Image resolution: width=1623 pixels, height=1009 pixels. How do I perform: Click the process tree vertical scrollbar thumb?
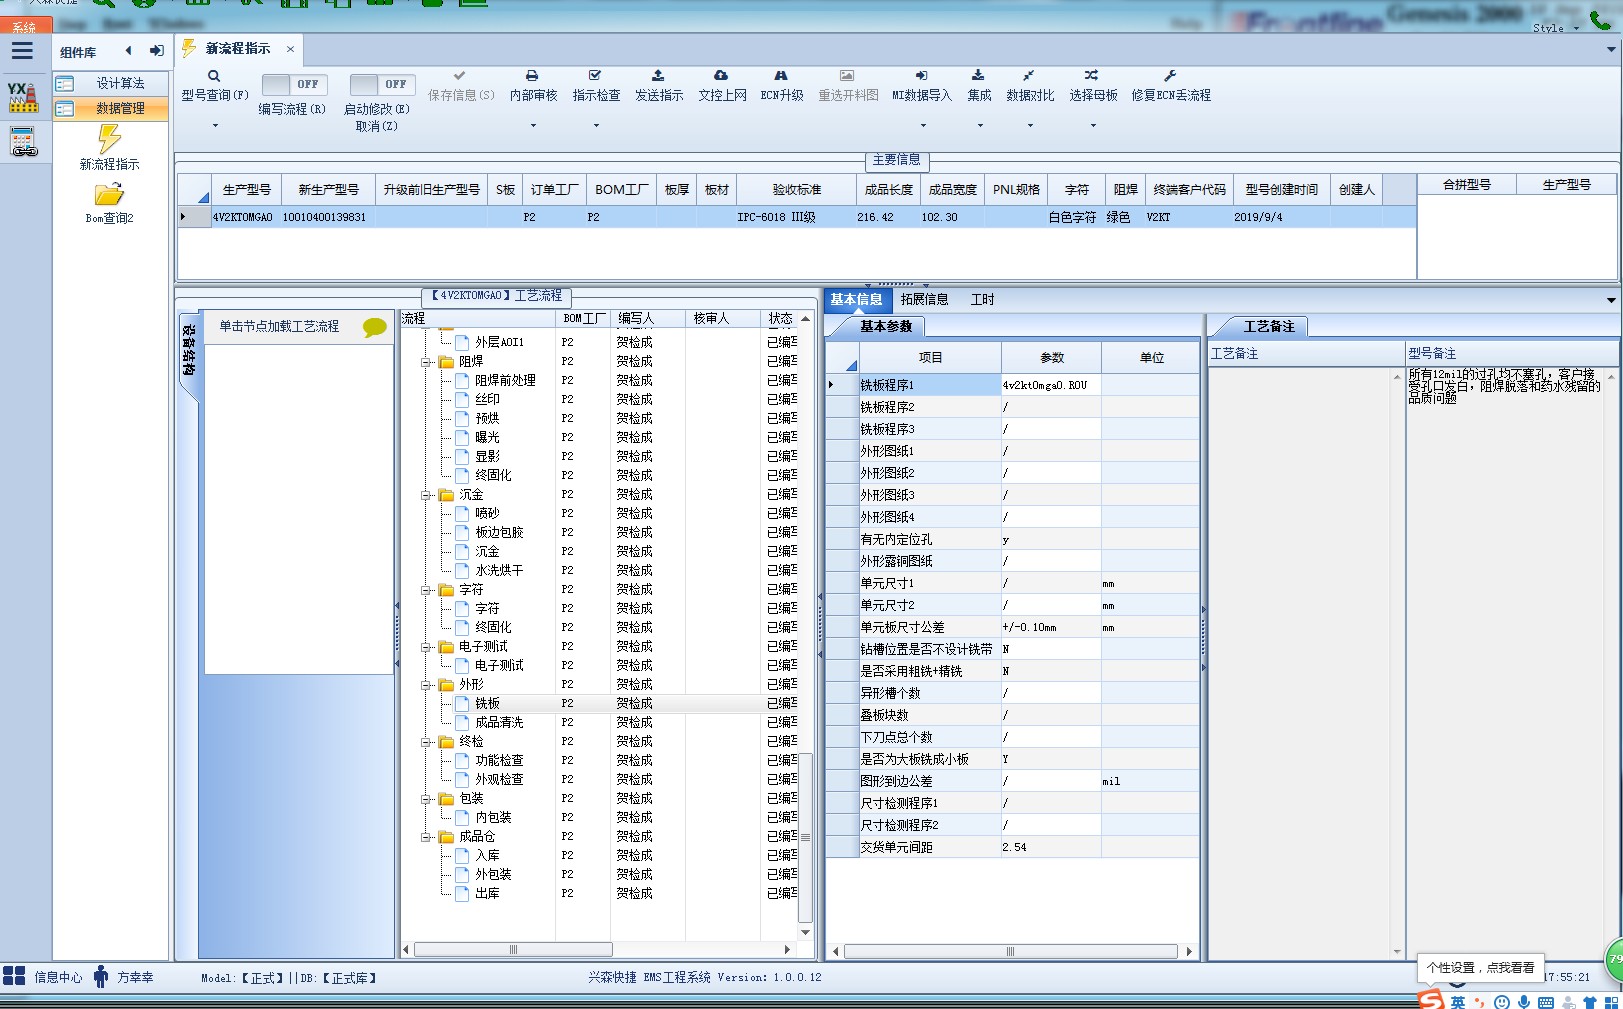pos(805,837)
